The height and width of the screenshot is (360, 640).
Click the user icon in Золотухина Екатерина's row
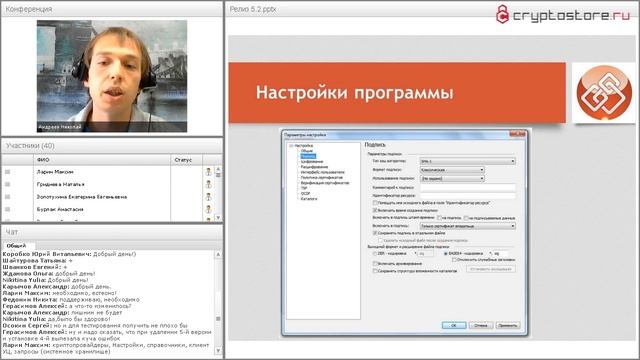click(208, 197)
